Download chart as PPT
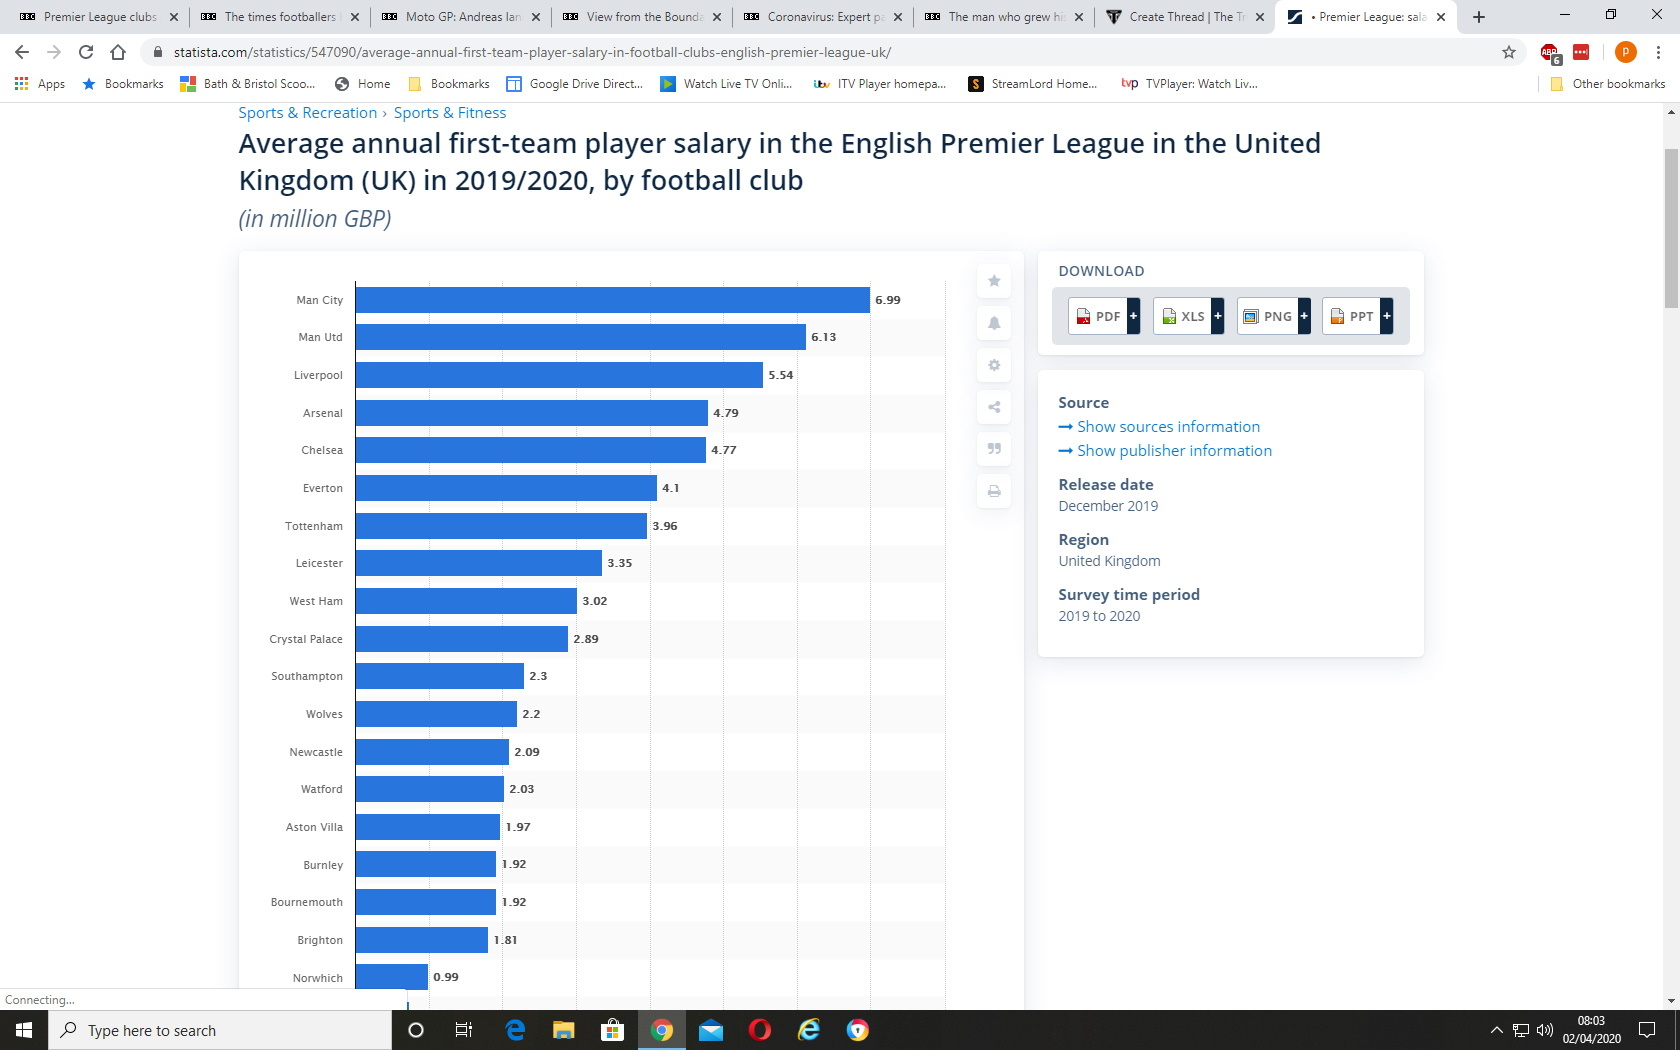 point(1351,316)
